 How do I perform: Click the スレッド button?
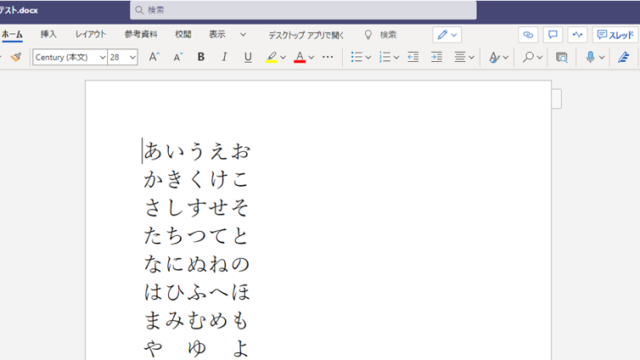click(615, 35)
